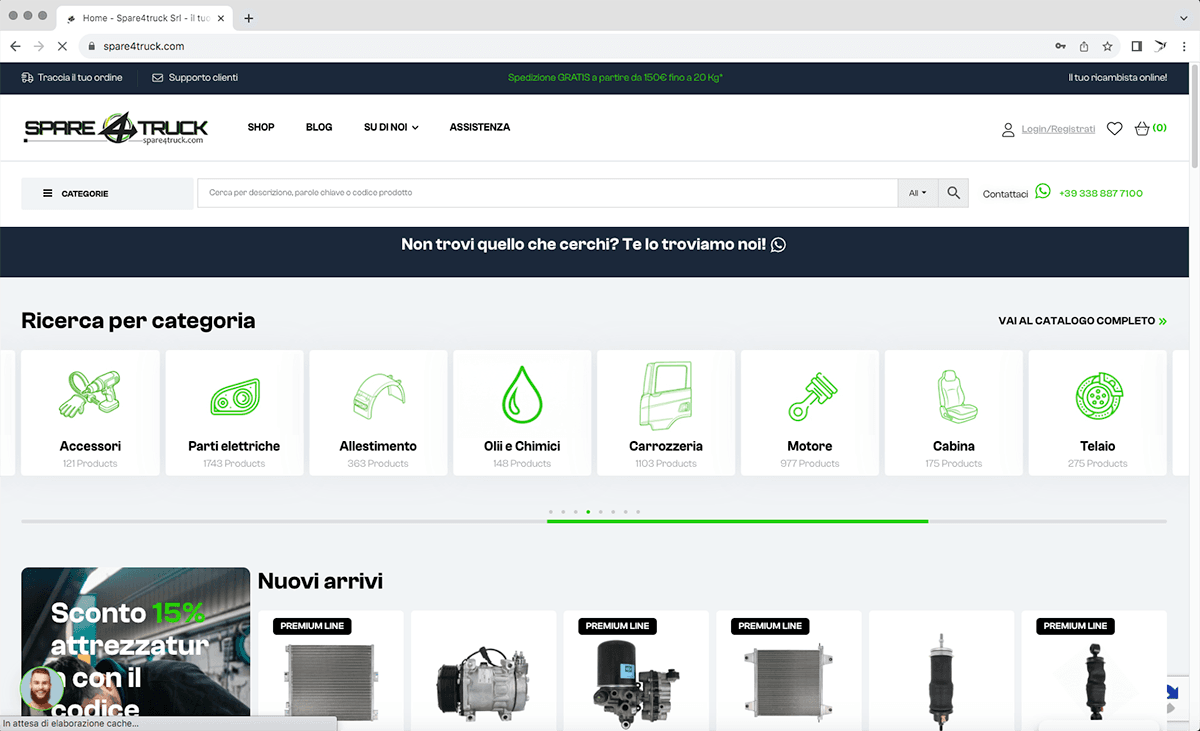
Task: Click Non trovi quello che cerchi banner
Action: pos(593,244)
